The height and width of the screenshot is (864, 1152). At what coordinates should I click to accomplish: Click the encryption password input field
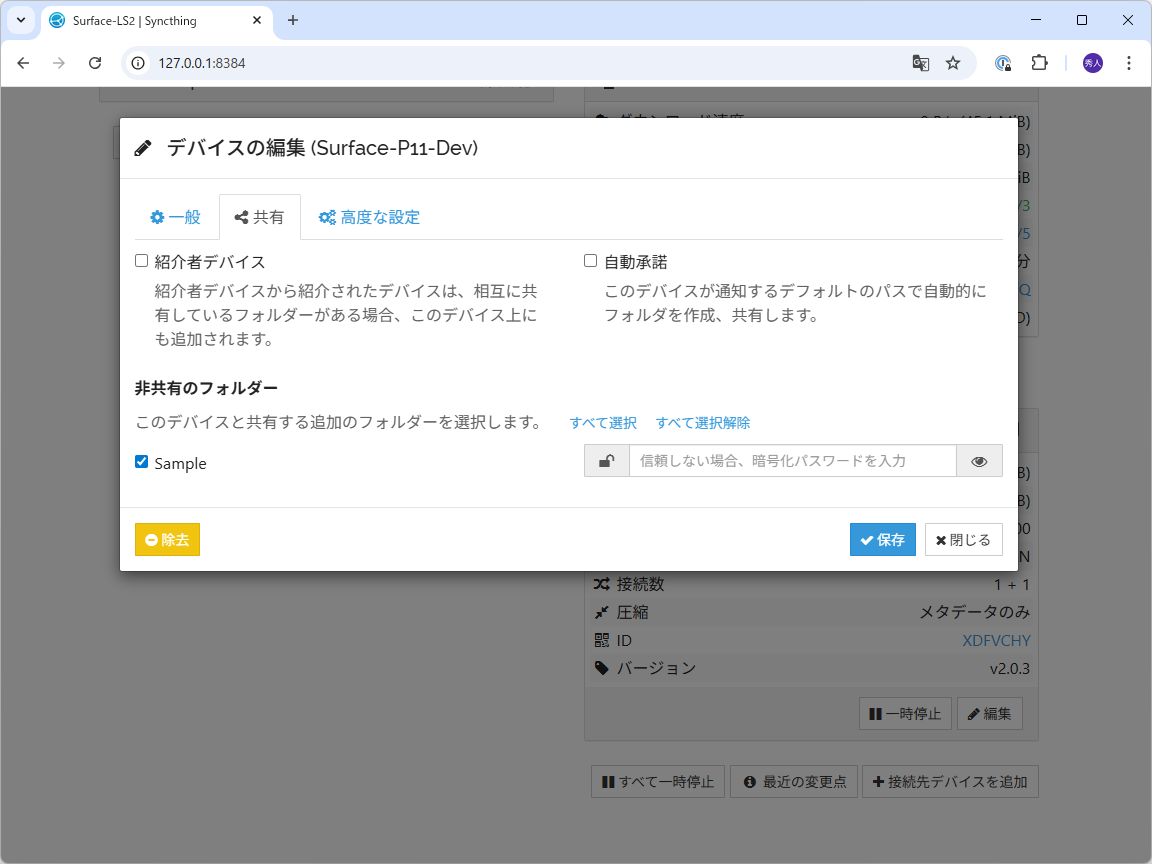click(793, 460)
